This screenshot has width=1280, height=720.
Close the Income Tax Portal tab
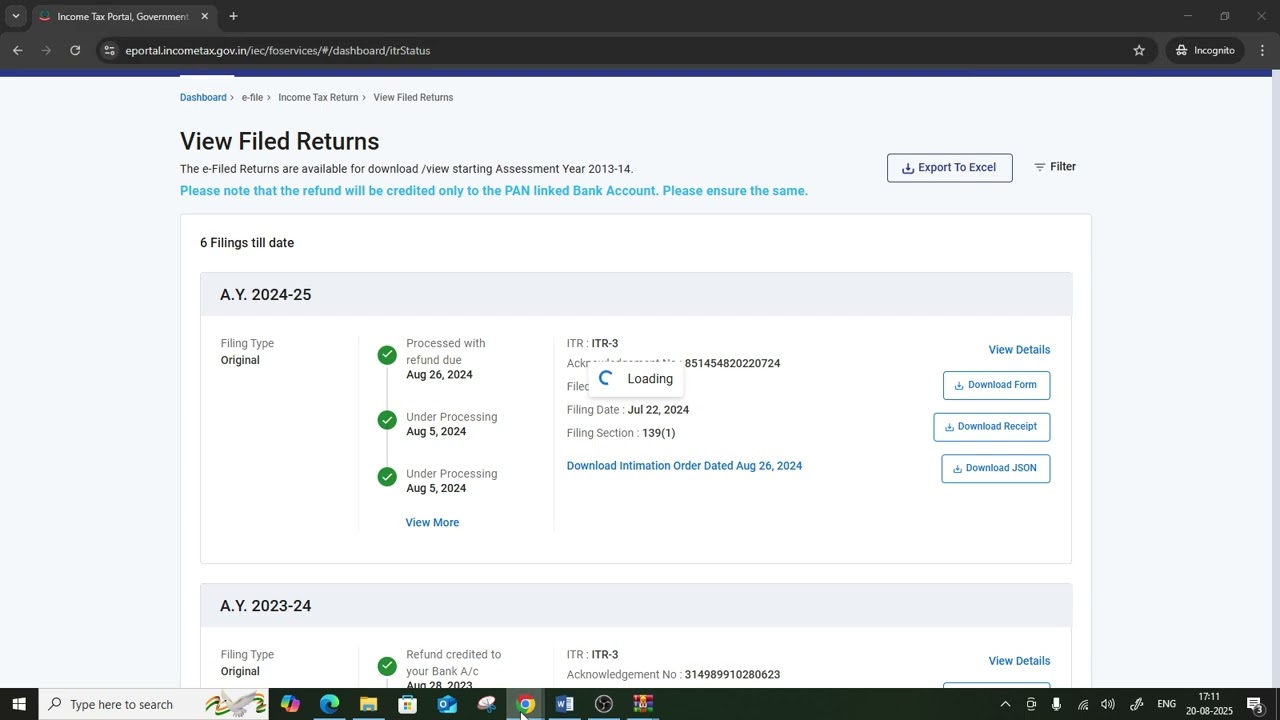point(205,16)
